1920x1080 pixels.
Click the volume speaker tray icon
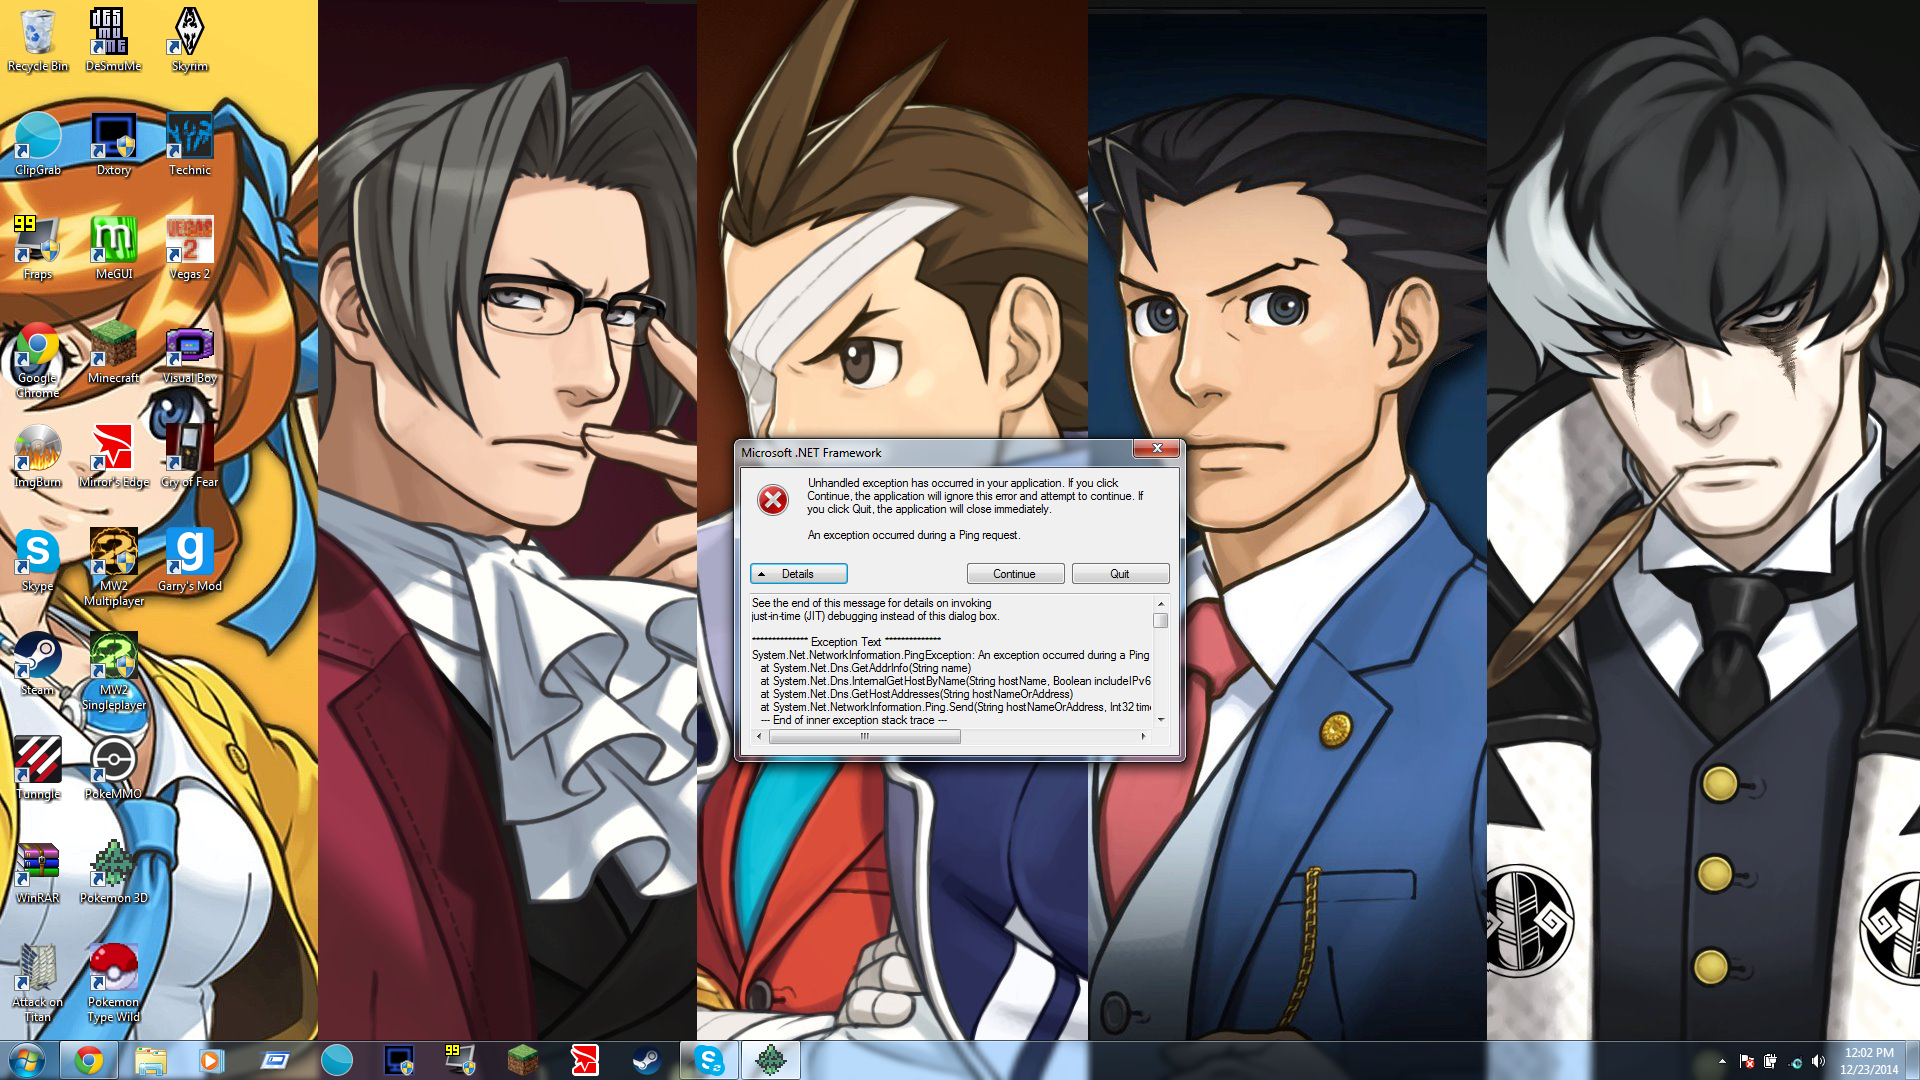(1818, 1061)
